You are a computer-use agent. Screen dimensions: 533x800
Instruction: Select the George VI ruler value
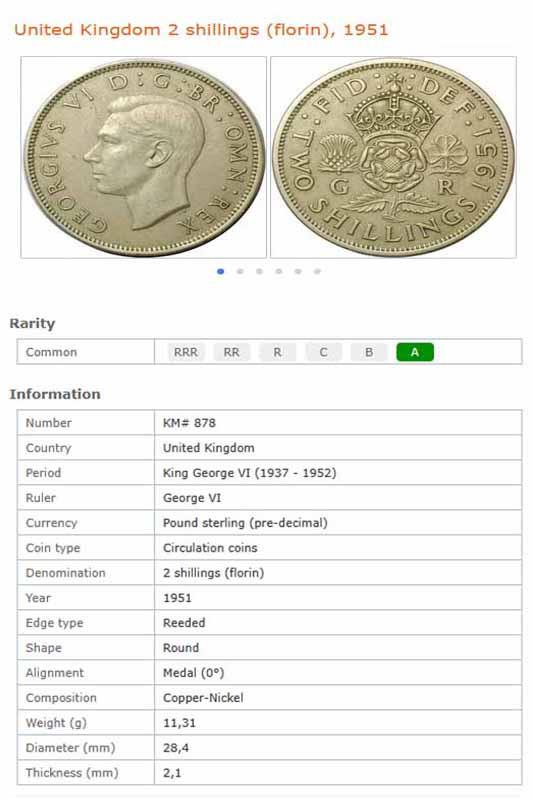pyautogui.click(x=192, y=498)
